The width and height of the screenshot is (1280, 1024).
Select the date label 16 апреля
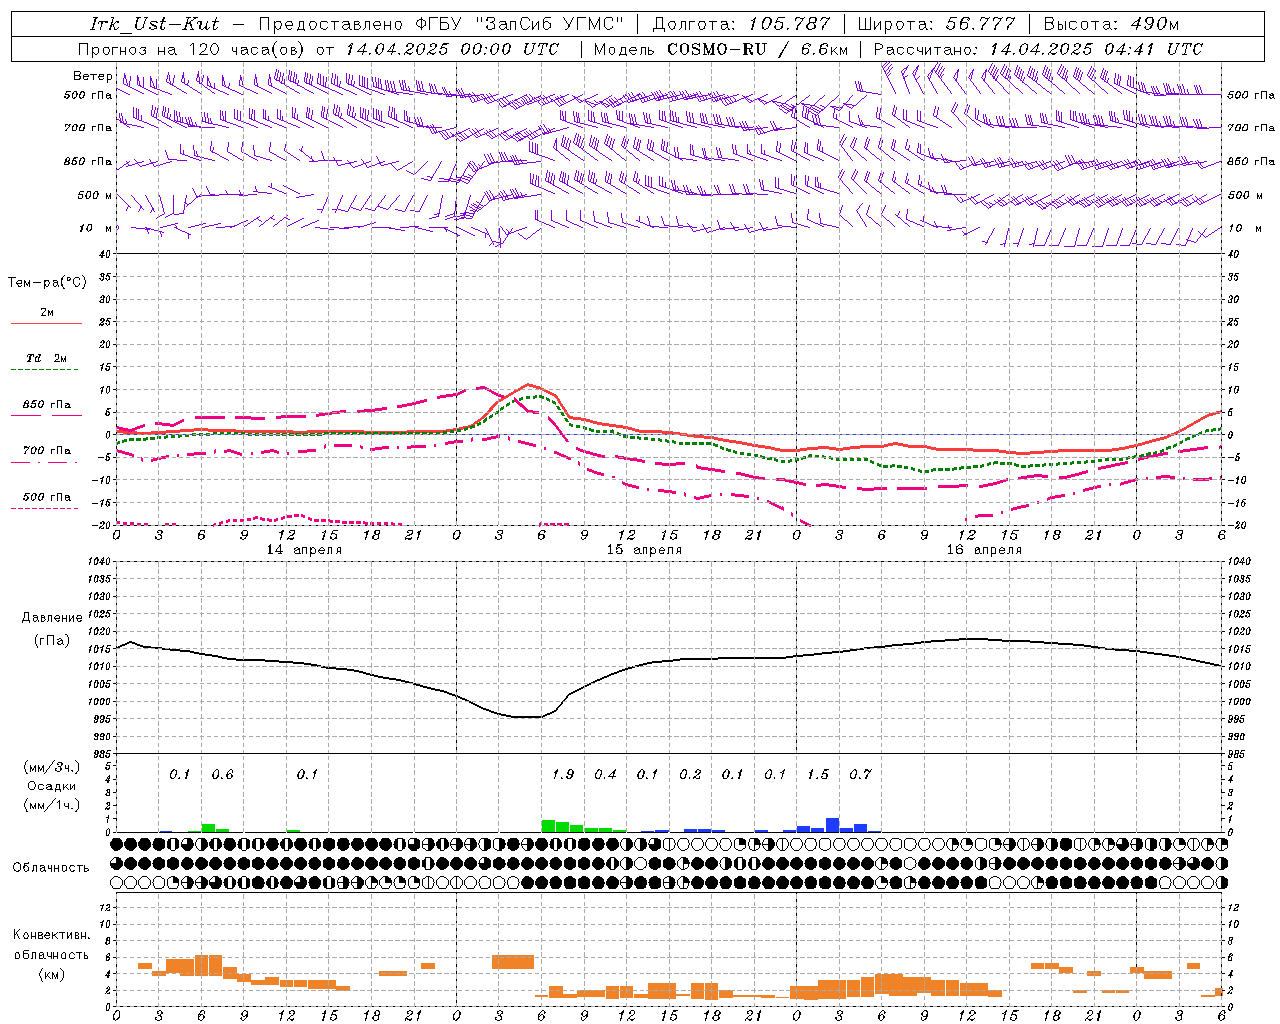984,550
